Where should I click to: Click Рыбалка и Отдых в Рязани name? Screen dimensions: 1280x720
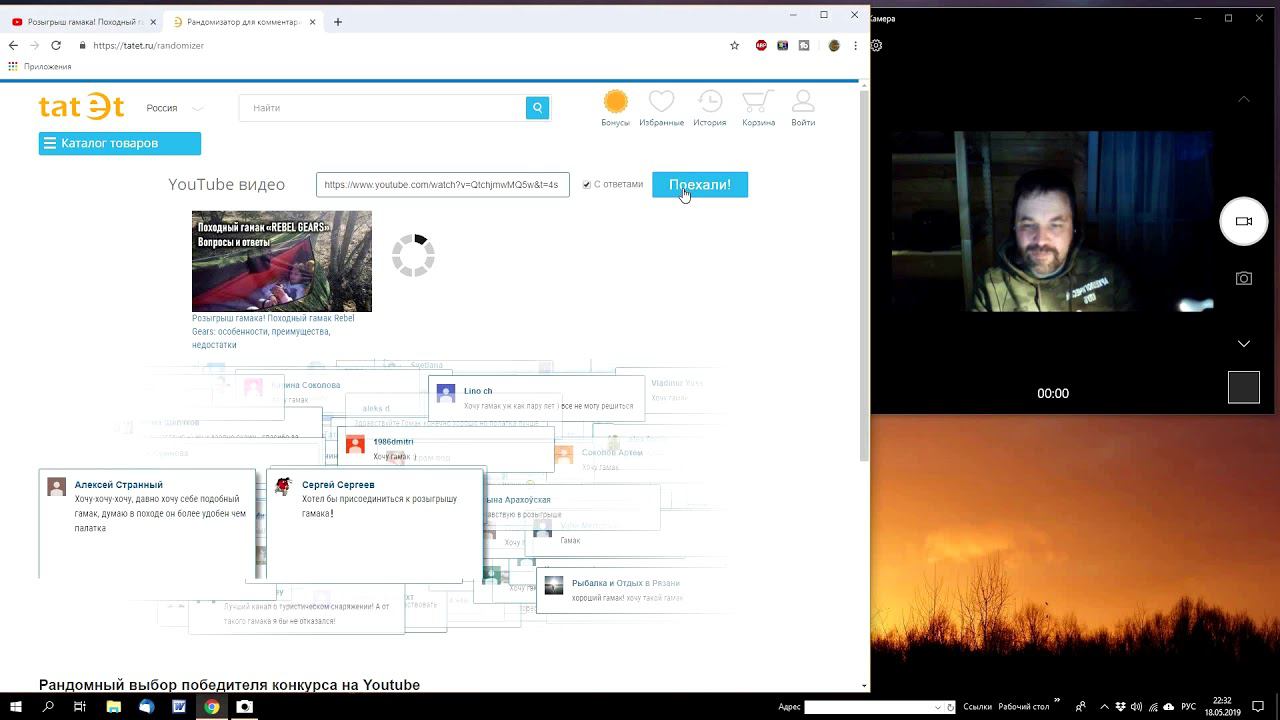[625, 583]
